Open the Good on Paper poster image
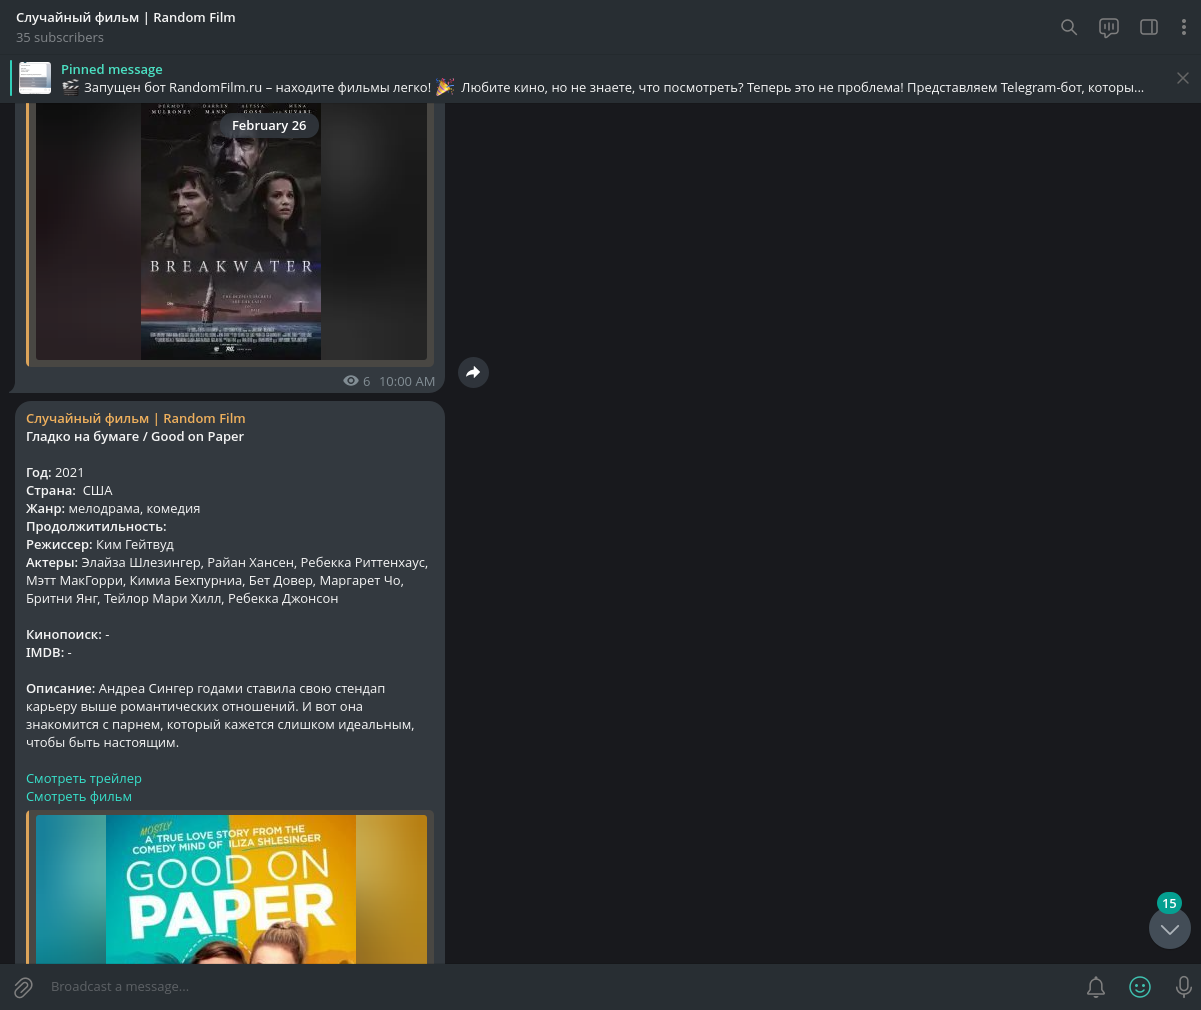Screen dimensions: 1201x1010 [231, 890]
